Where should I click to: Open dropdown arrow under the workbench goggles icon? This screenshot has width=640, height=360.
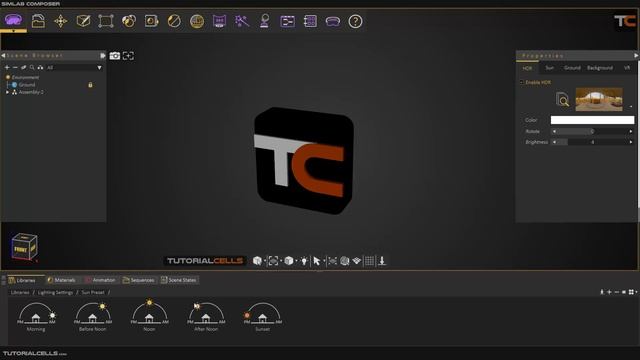tap(13, 31)
